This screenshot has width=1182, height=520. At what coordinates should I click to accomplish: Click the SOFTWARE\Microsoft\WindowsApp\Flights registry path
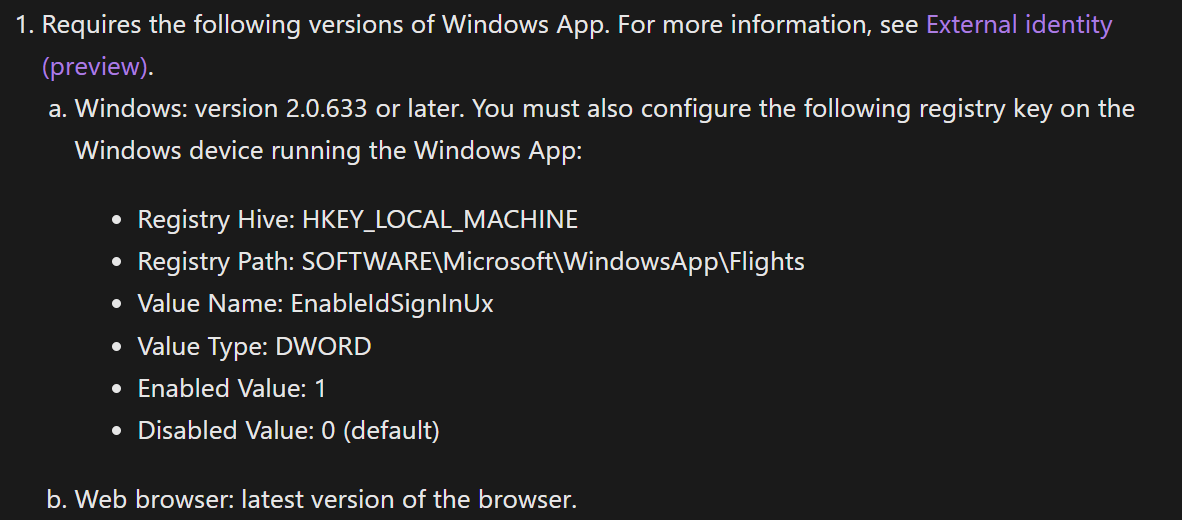click(x=553, y=262)
